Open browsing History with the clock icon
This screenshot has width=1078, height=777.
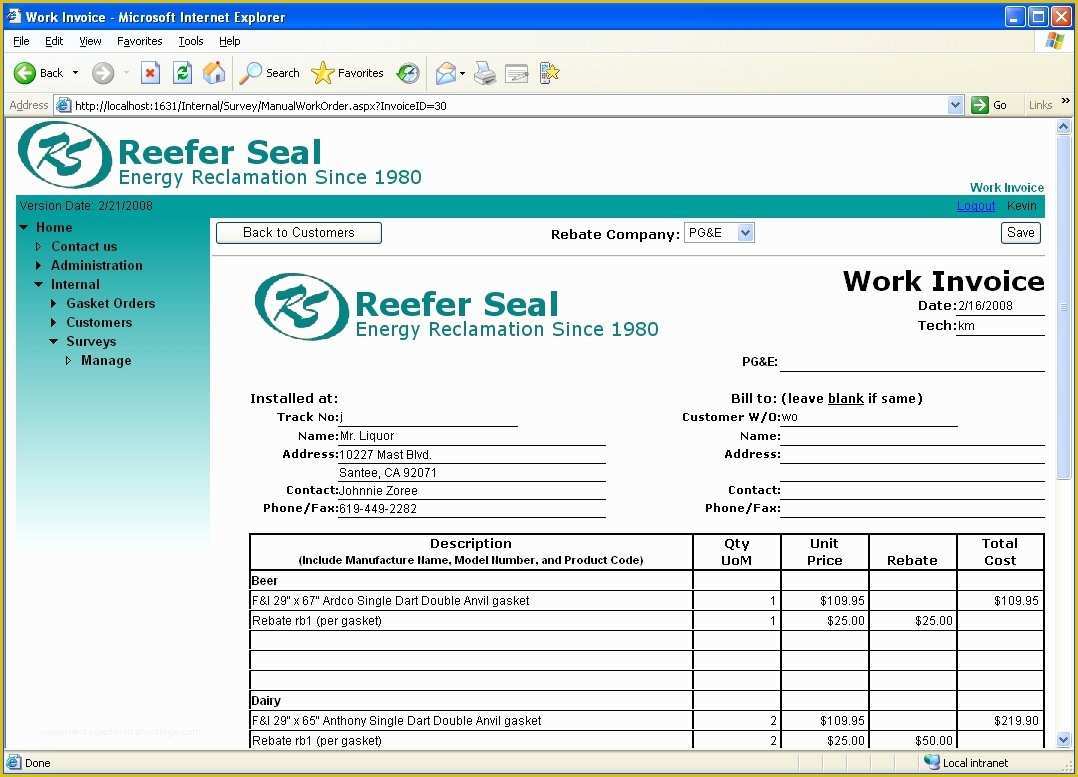coord(408,73)
